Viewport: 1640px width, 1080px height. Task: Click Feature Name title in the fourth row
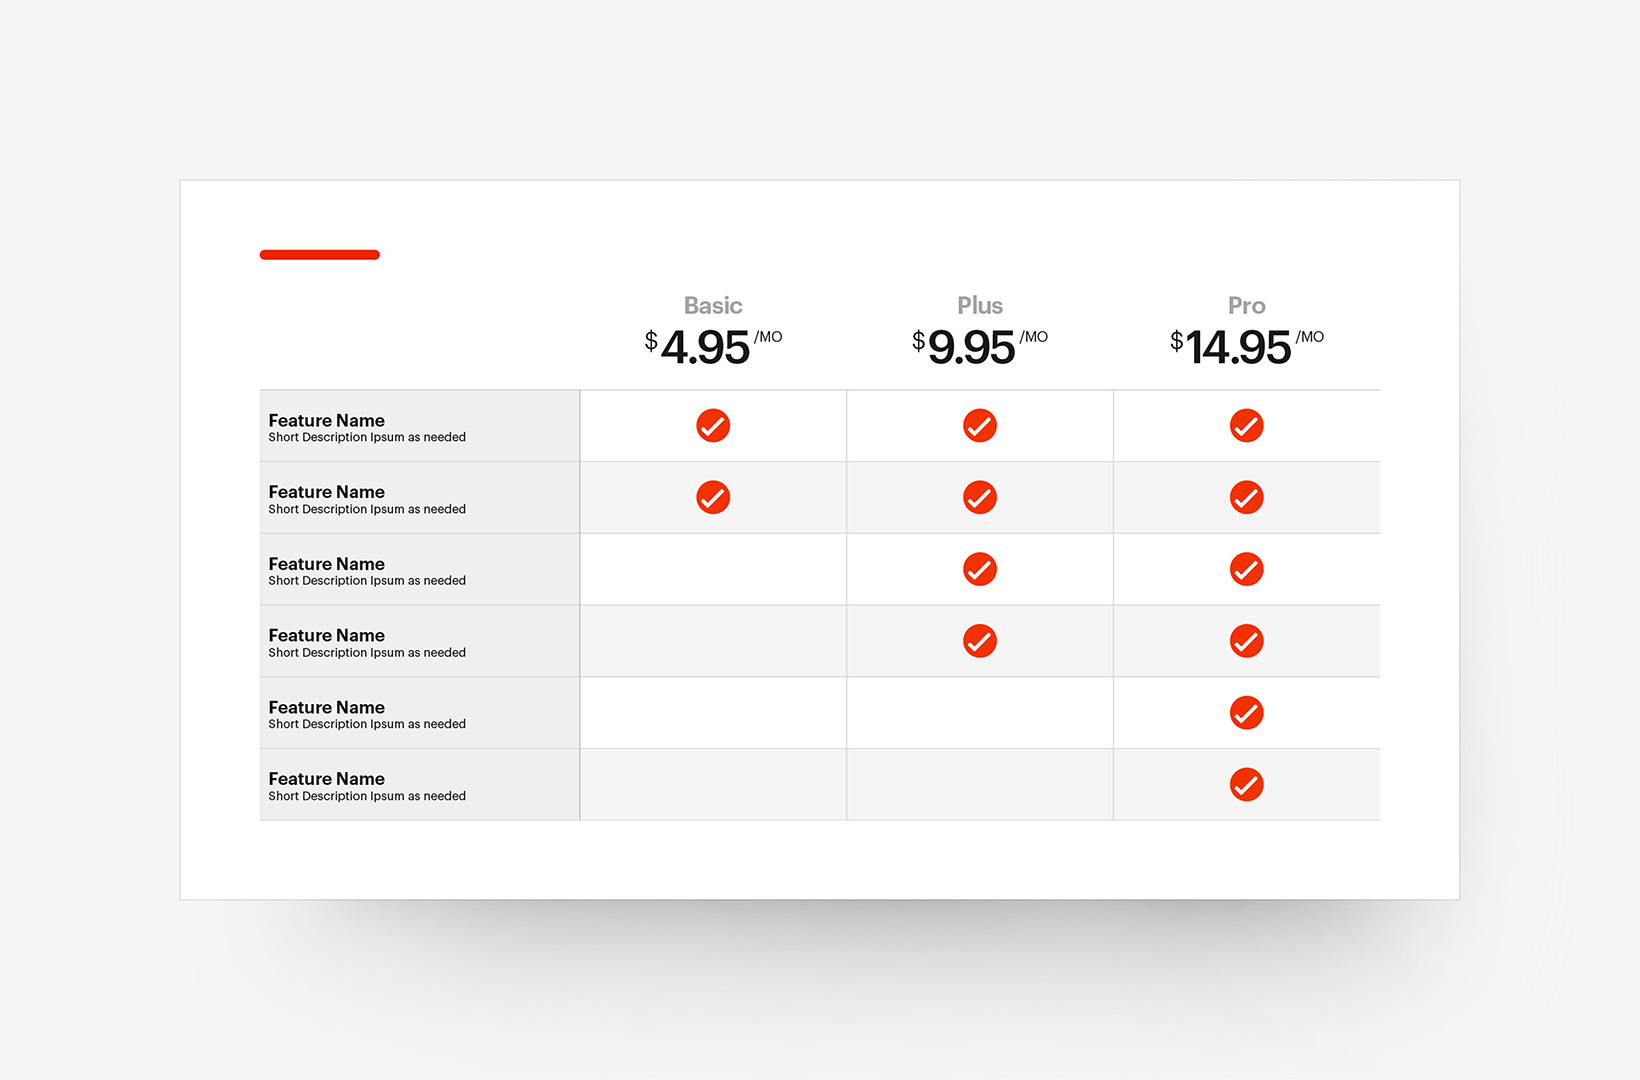coord(326,635)
